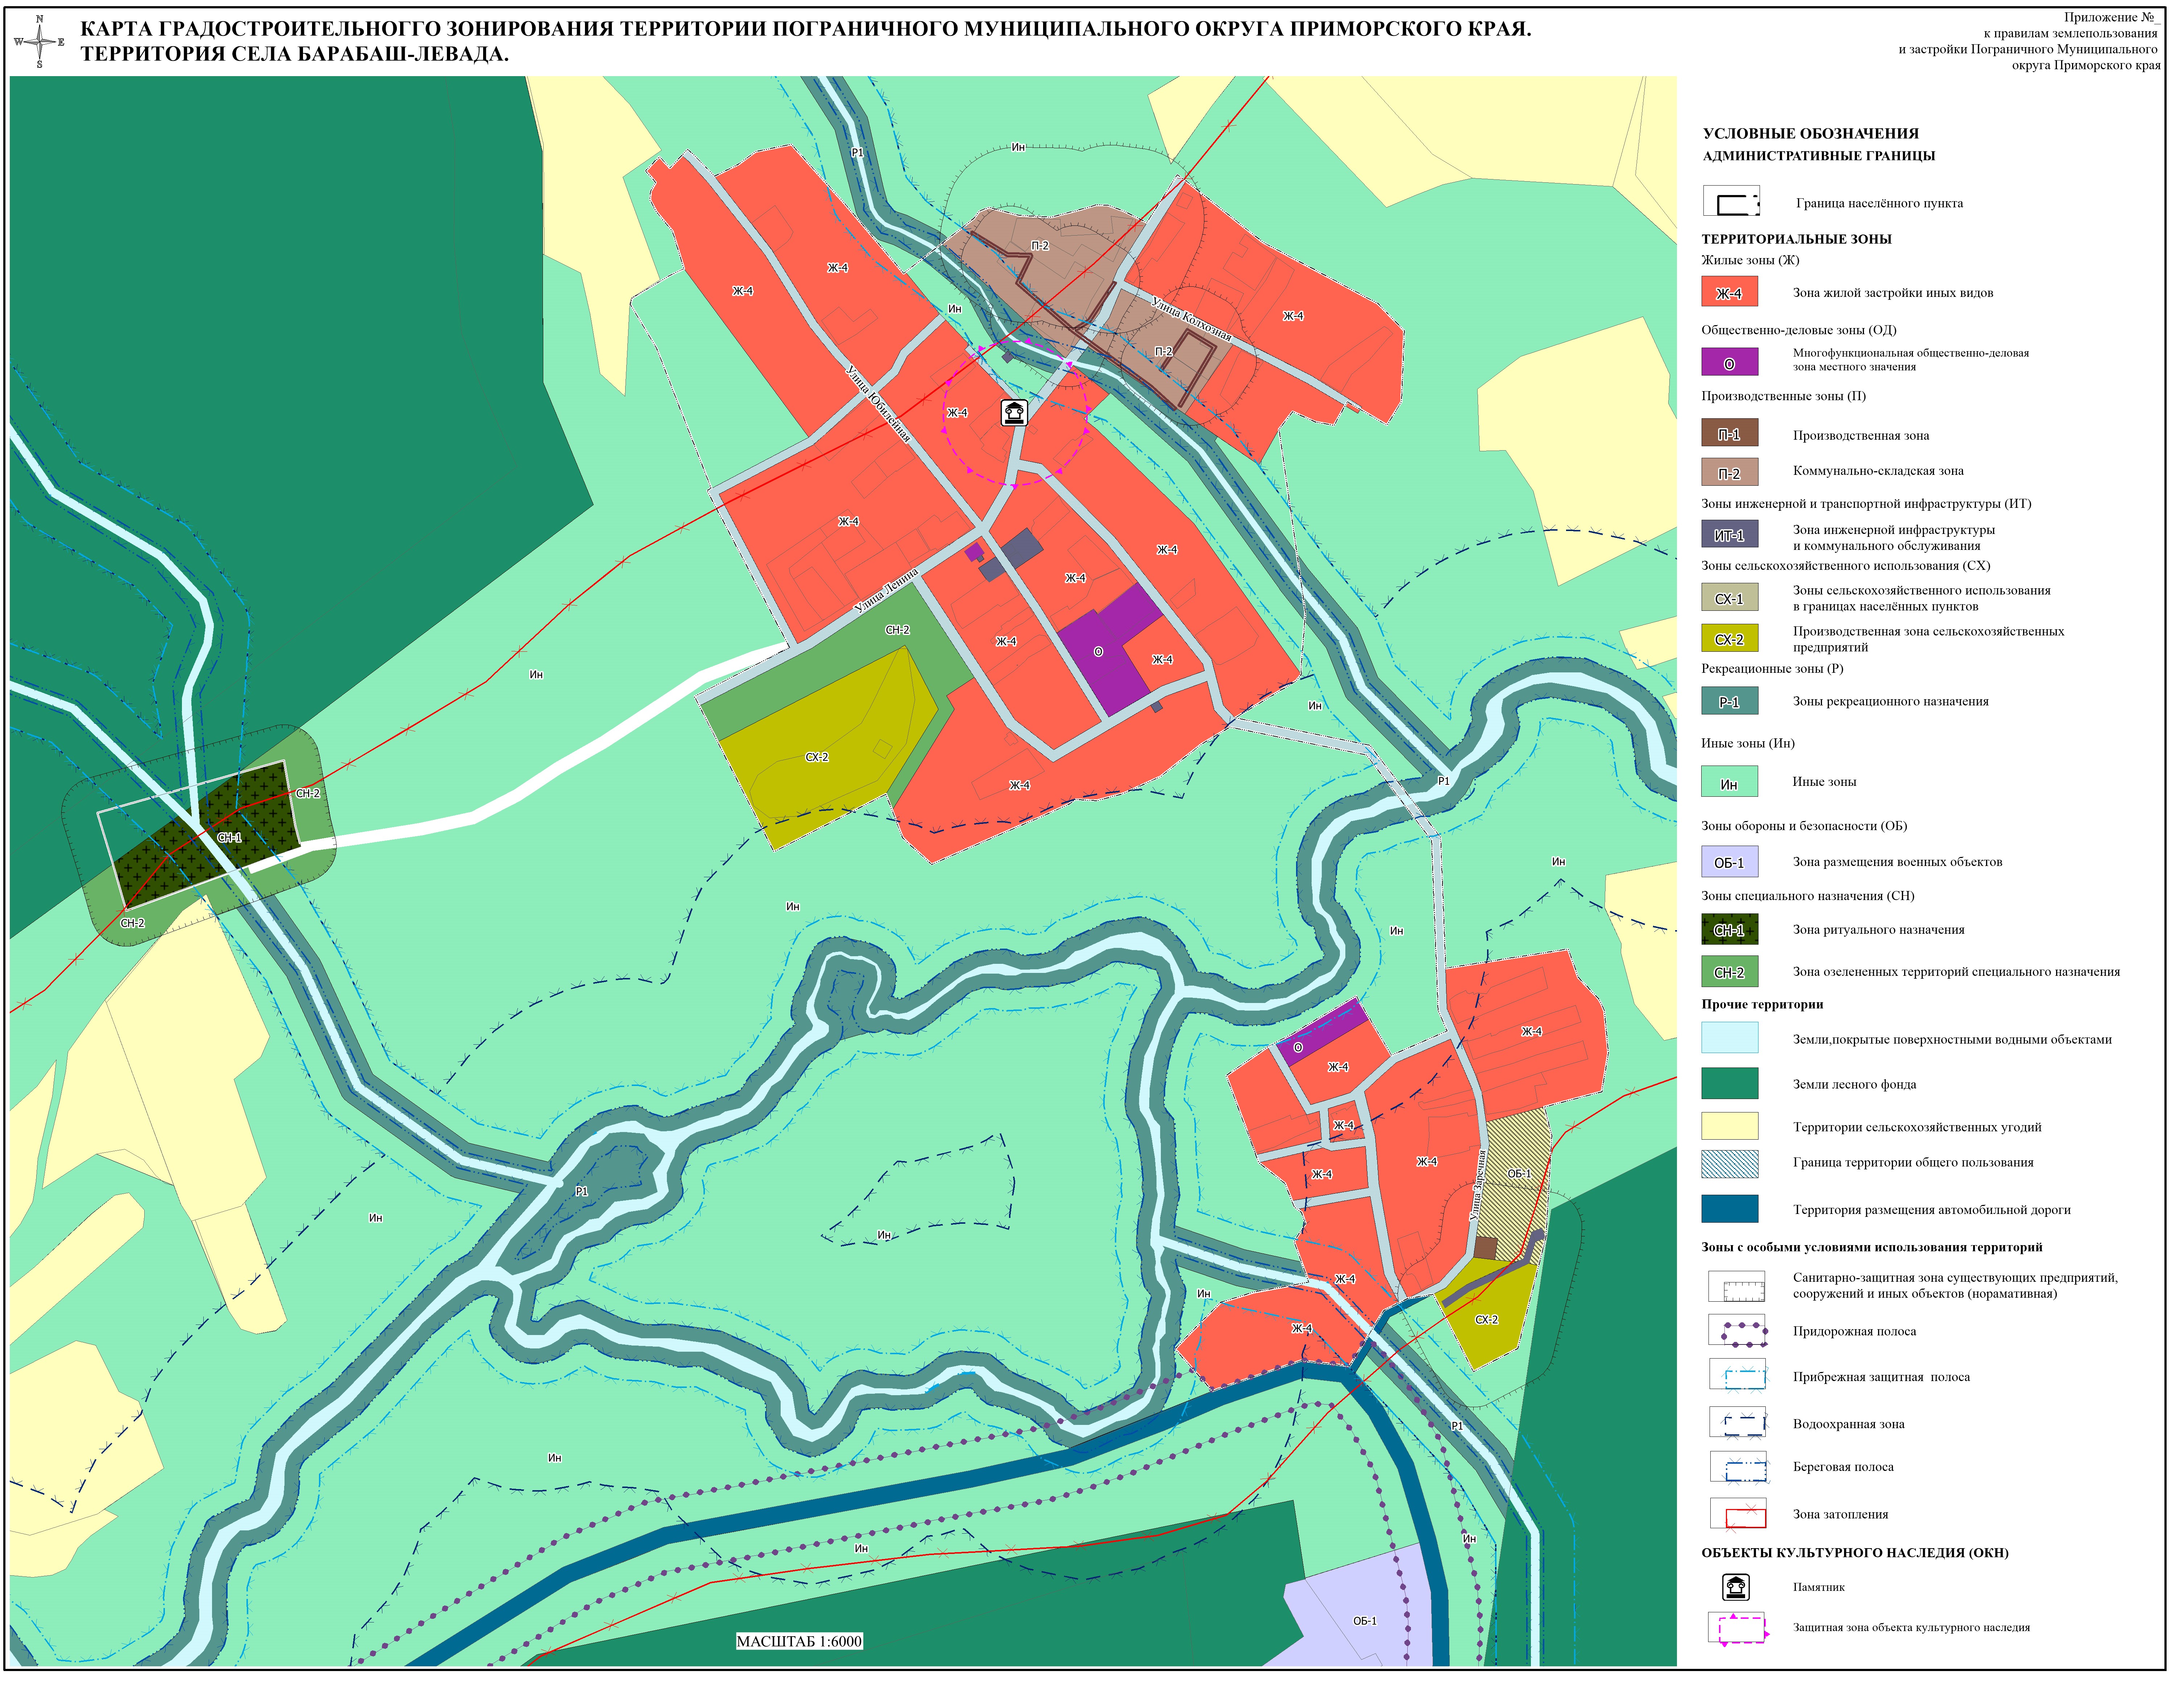Screen dimensions: 2184x1683
Task: Click the dark СН-1 legend swatch
Action: click(x=1730, y=929)
